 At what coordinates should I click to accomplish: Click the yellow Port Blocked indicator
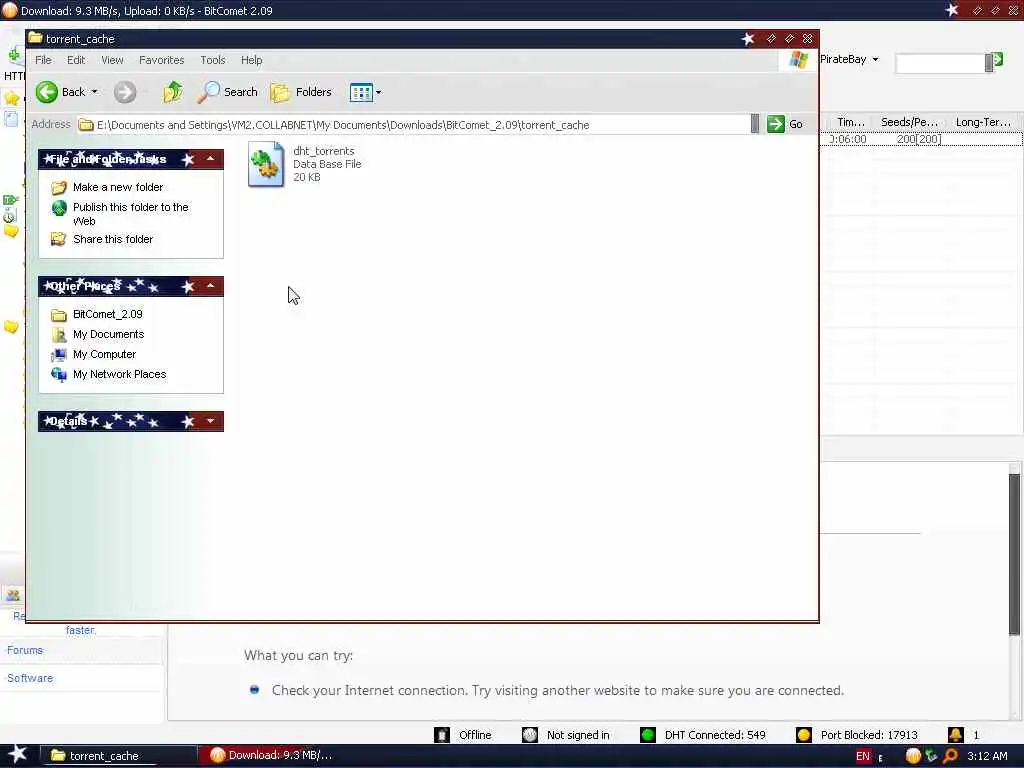[x=804, y=735]
